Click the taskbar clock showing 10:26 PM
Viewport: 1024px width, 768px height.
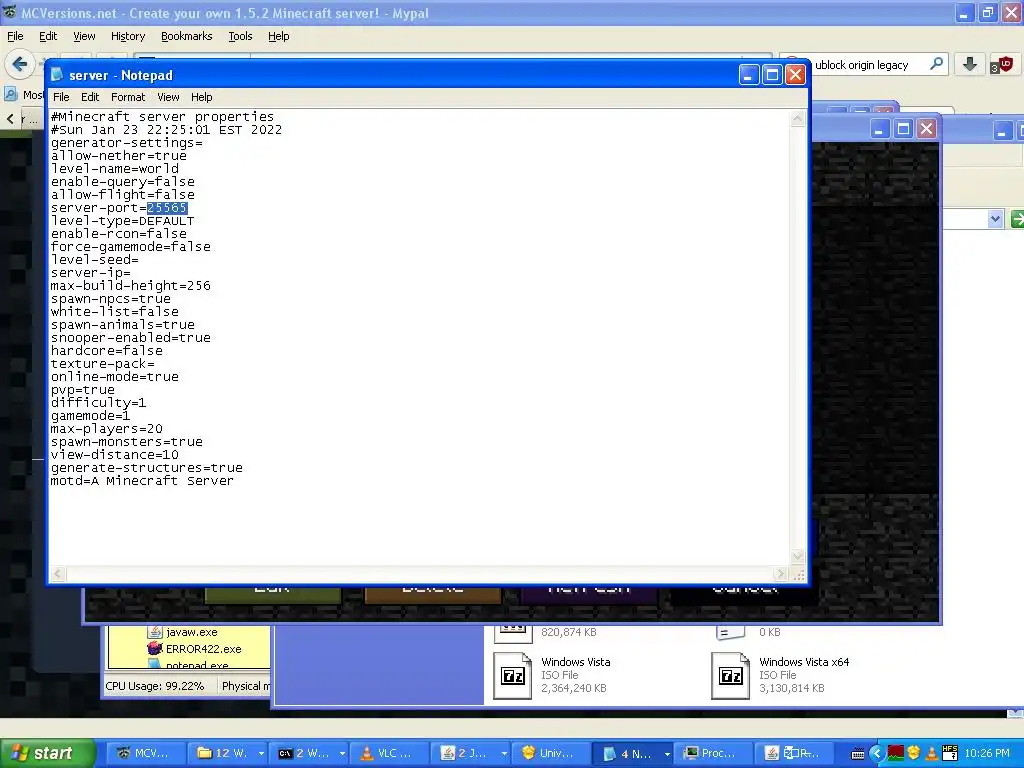pyautogui.click(x=987, y=753)
